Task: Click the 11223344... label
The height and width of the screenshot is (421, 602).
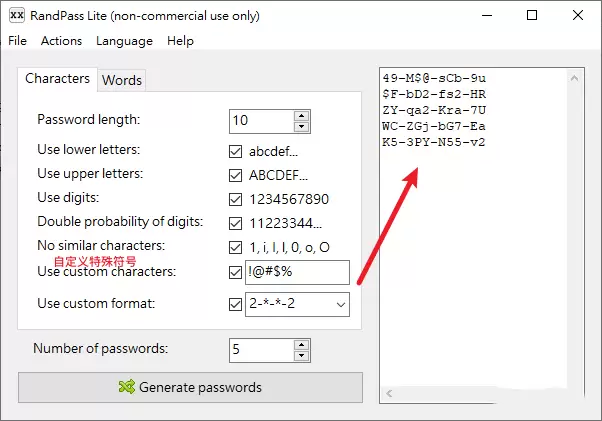Action: click(286, 223)
